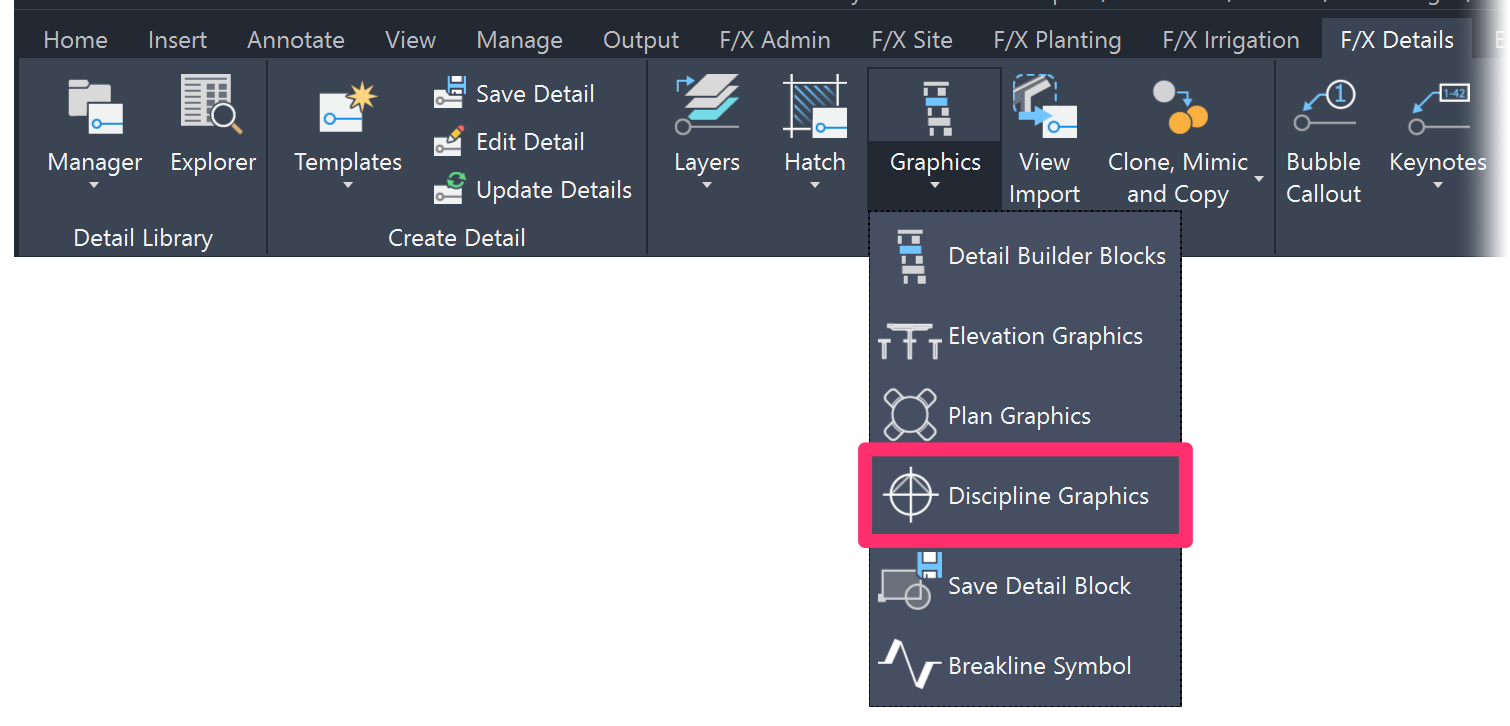Click the Create Detail panel title

[457, 238]
